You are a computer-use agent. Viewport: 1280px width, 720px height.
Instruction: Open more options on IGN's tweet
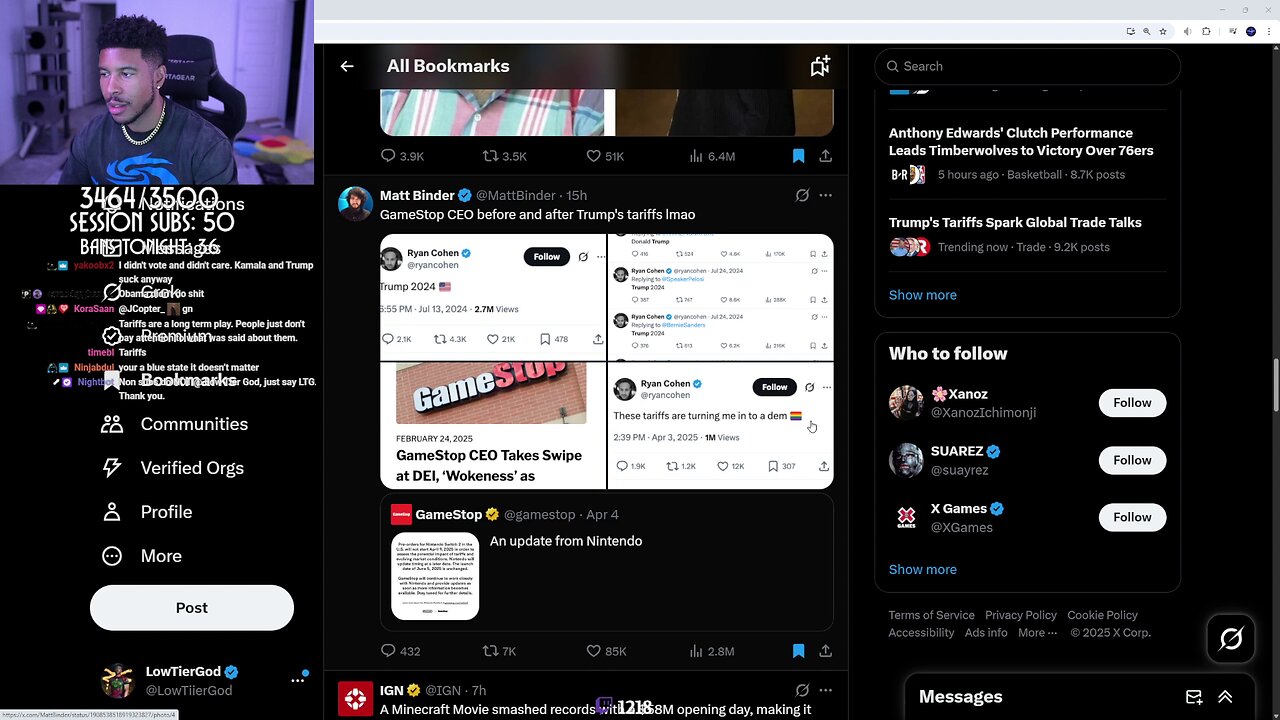pyautogui.click(x=825, y=690)
